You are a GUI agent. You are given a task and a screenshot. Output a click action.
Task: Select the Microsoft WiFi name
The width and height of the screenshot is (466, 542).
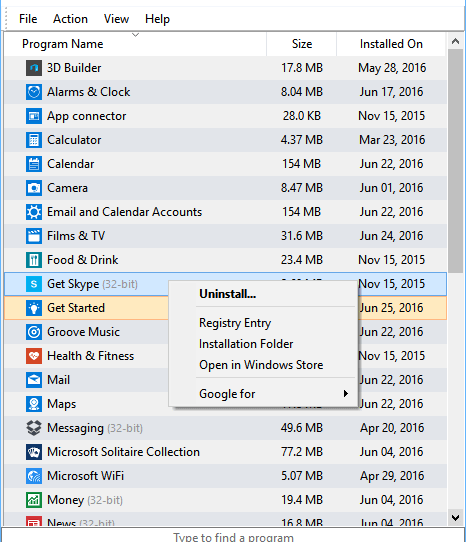click(x=85, y=476)
